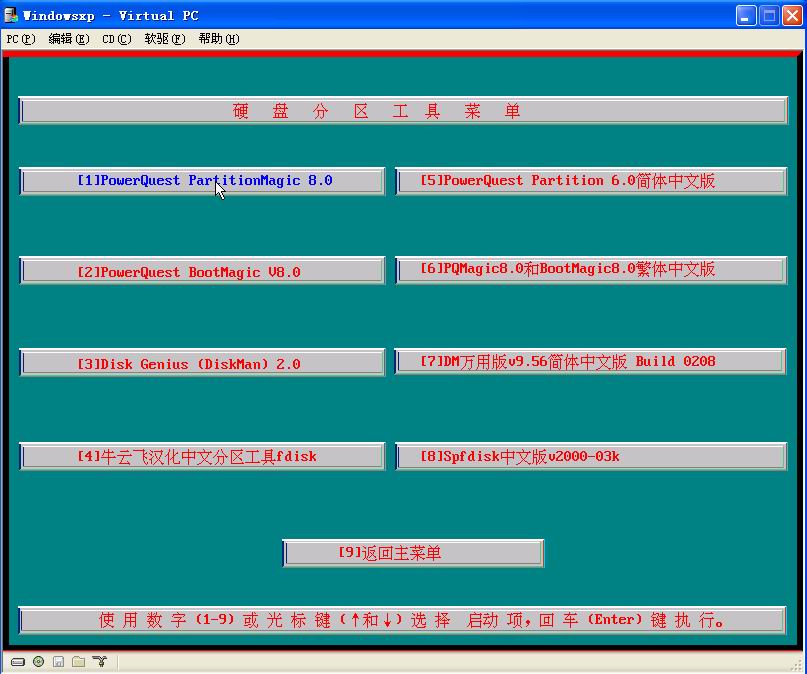Click [9]返回主菜单 to return

[x=413, y=553]
